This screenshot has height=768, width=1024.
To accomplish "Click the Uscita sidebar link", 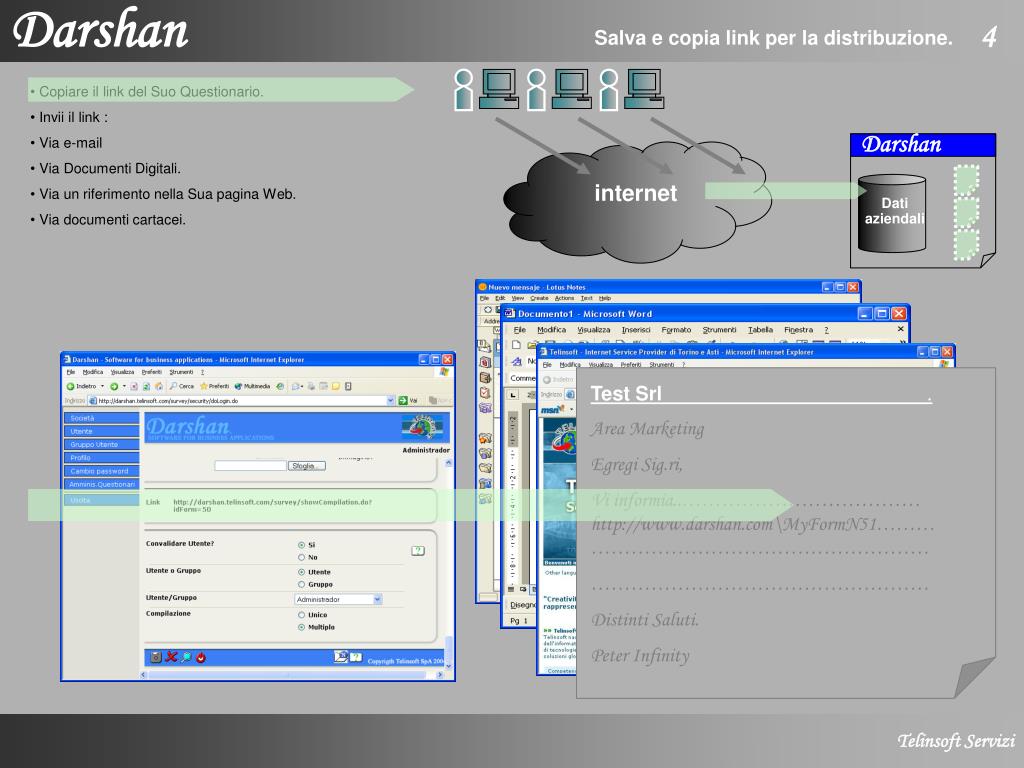I will click(101, 500).
